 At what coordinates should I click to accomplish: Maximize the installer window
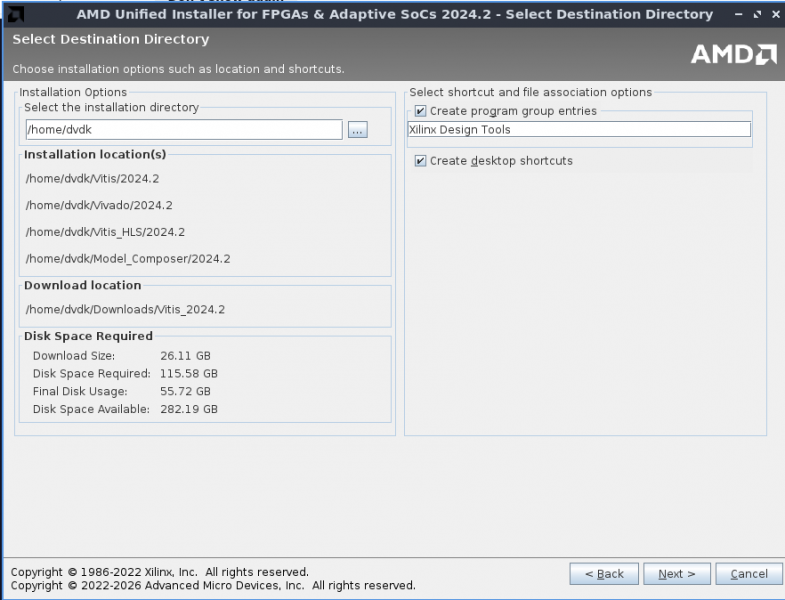pyautogui.click(x=757, y=14)
